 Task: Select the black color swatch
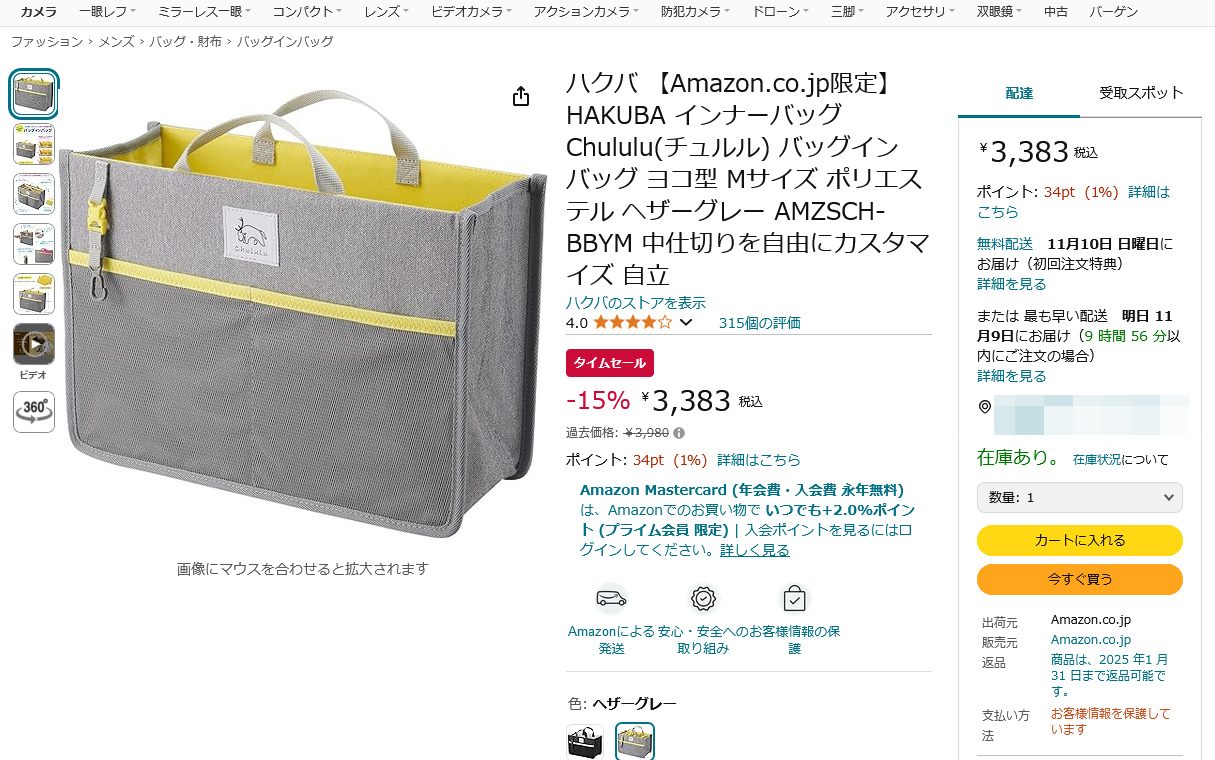pos(585,742)
